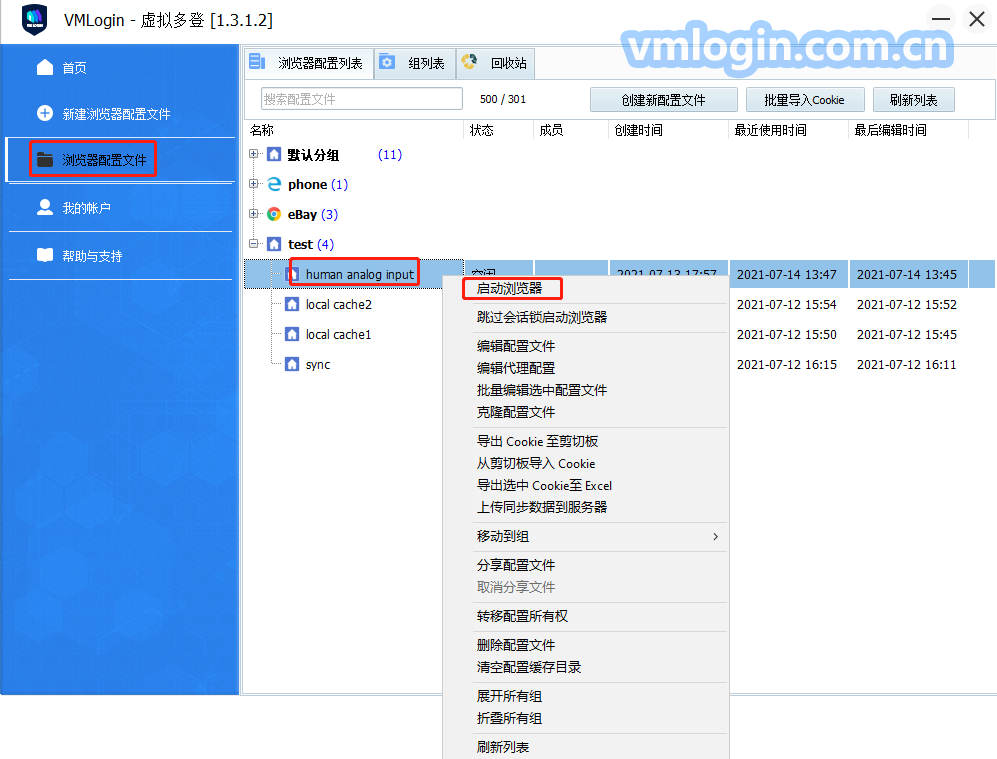Click the home icon beside 首页
The width and height of the screenshot is (997, 759).
coord(45,67)
